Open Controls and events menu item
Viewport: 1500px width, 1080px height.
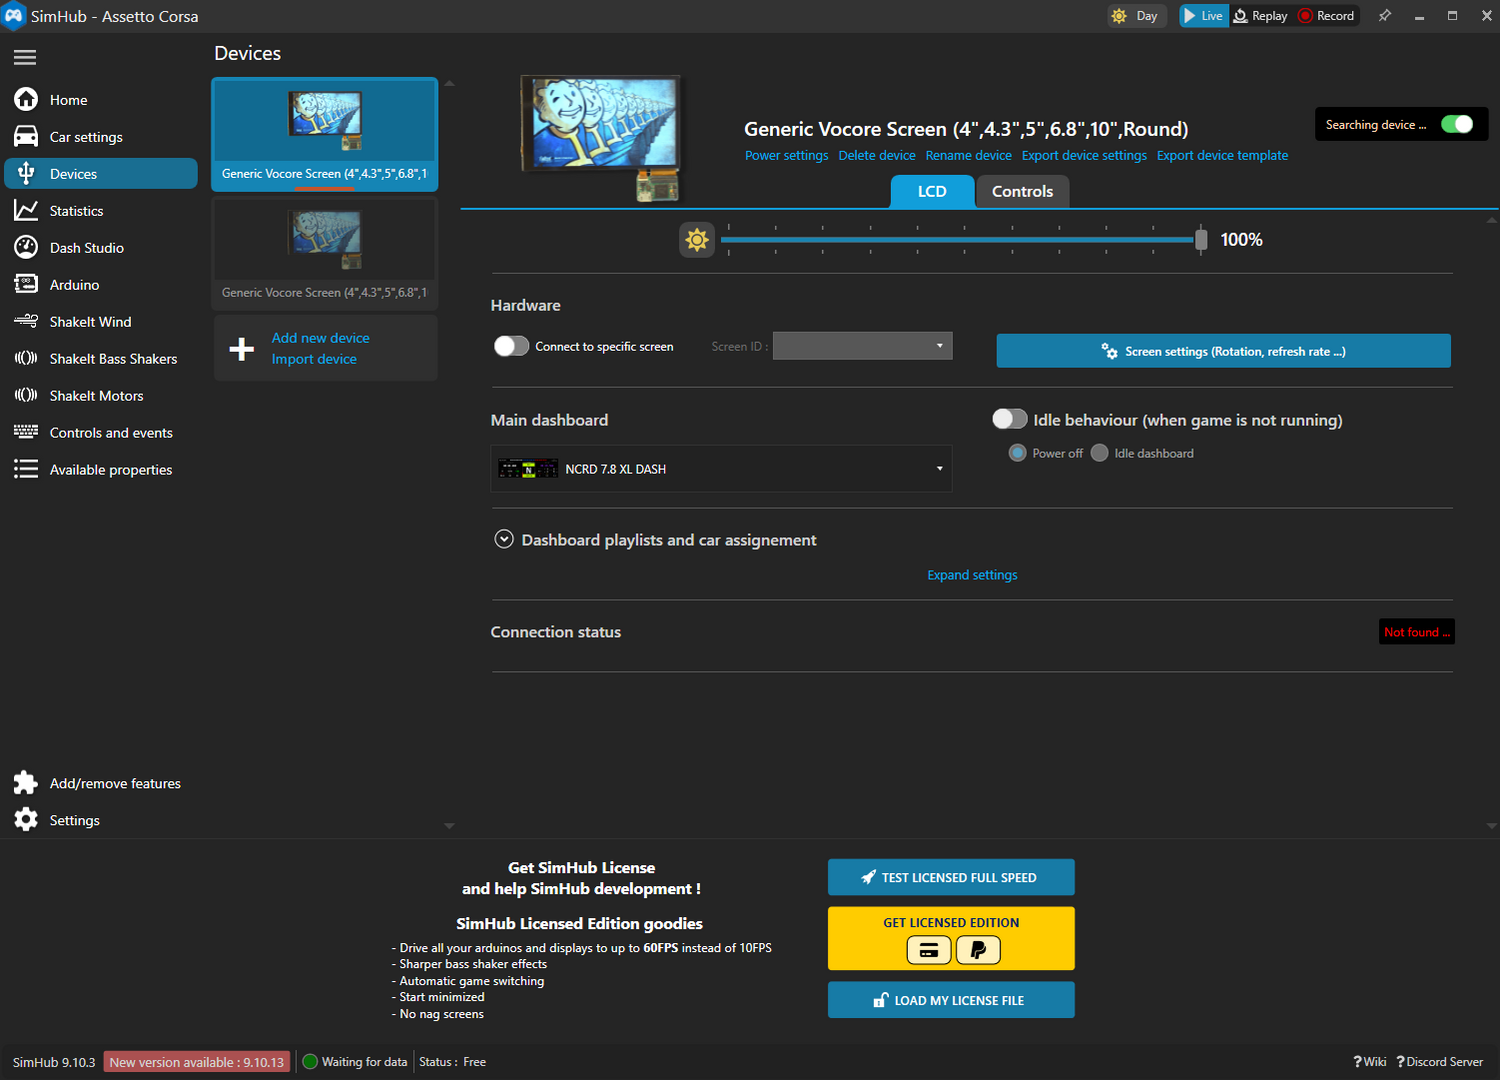[x=111, y=432]
